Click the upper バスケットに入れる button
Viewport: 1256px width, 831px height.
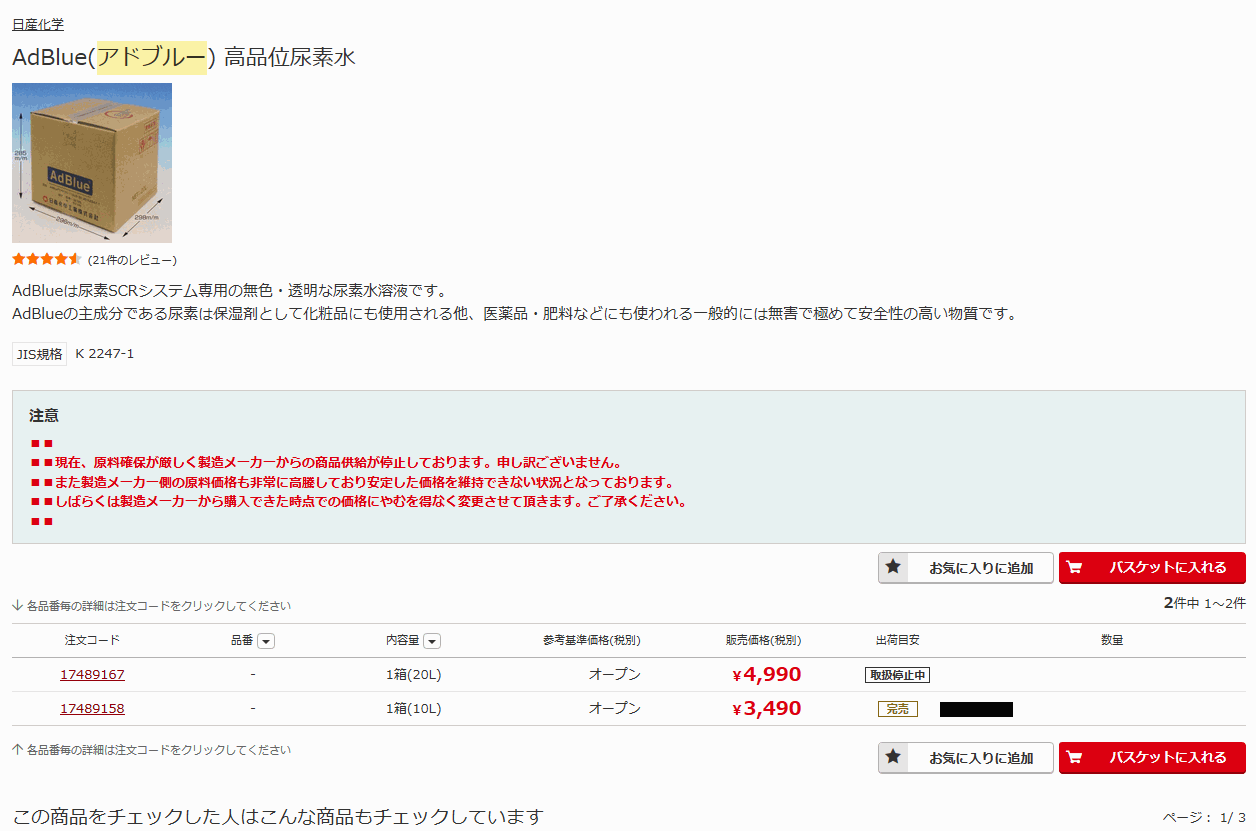[1152, 568]
